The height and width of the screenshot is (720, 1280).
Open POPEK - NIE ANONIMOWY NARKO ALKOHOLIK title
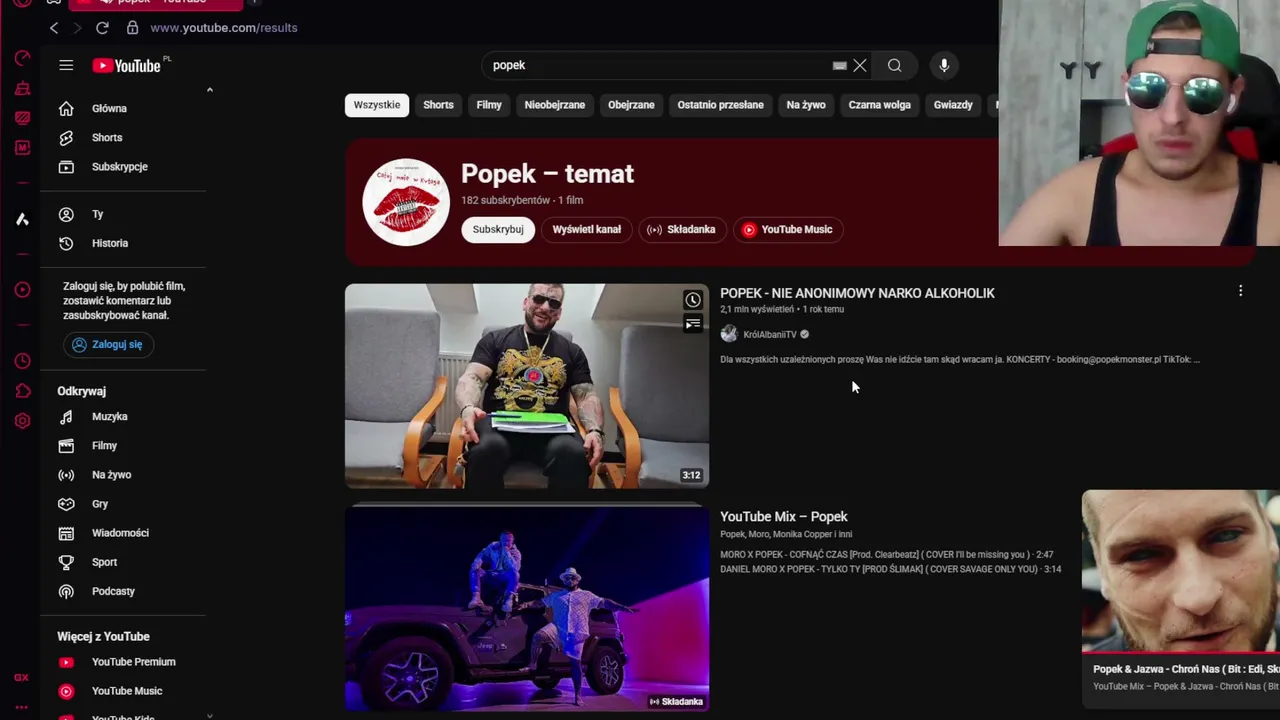(857, 293)
